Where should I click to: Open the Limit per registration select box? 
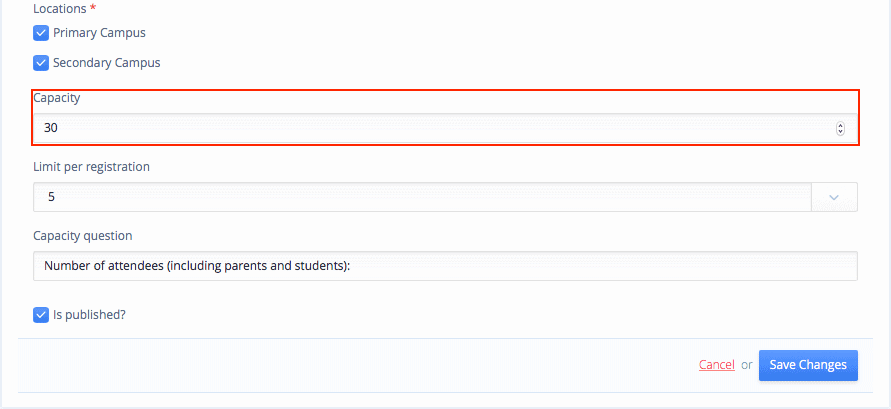pos(422,197)
